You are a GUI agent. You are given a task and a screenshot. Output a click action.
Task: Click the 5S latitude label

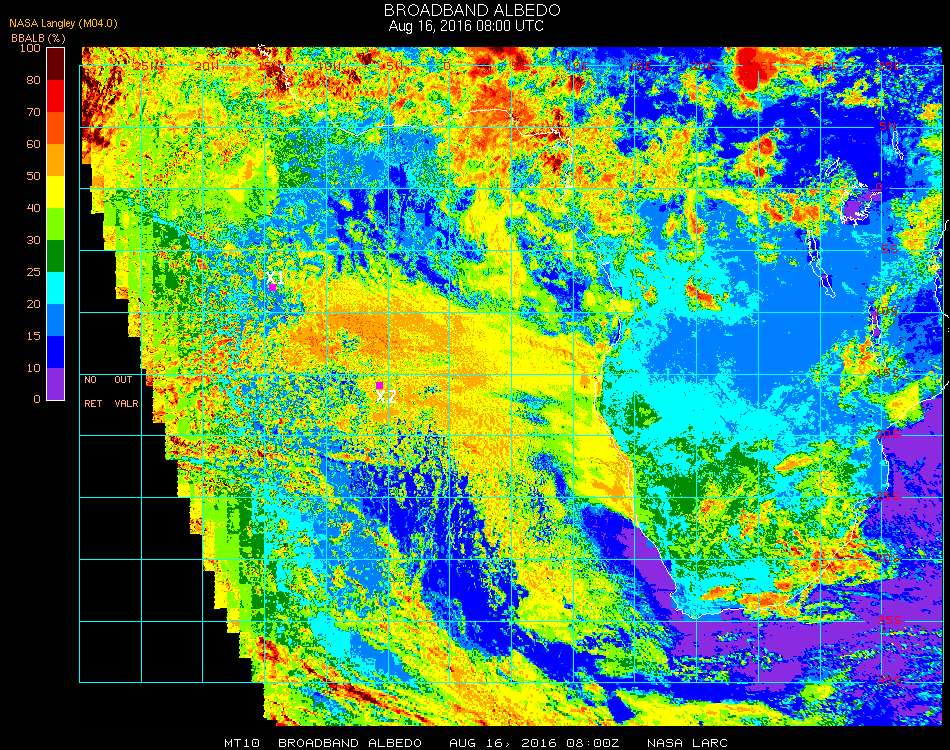pyautogui.click(x=889, y=250)
